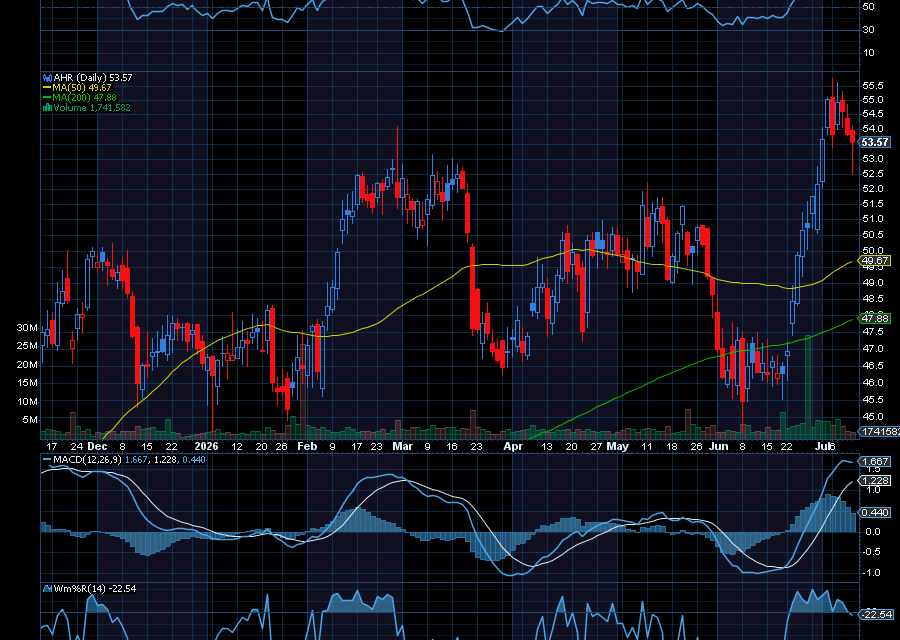Screen dimensions: 900x640
Task: Click the yellow 49.67 MA value tag
Action: 875,261
